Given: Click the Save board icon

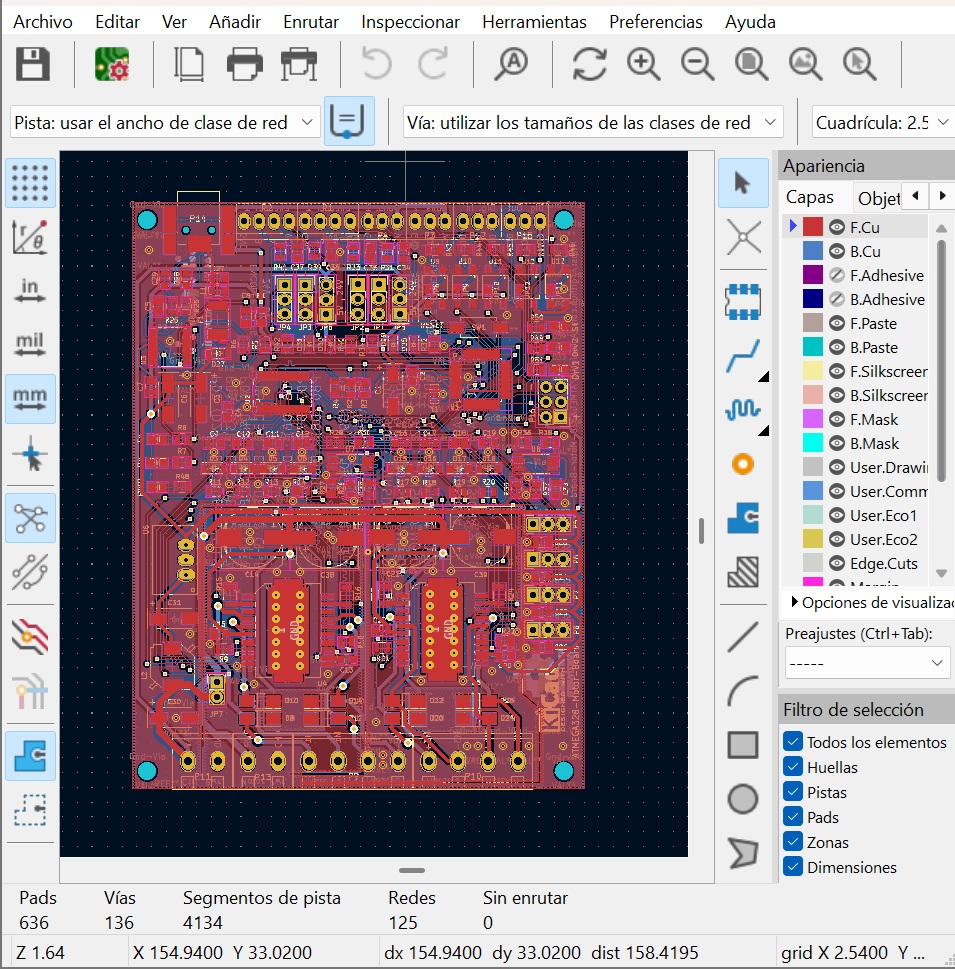Looking at the screenshot, I should [33, 65].
